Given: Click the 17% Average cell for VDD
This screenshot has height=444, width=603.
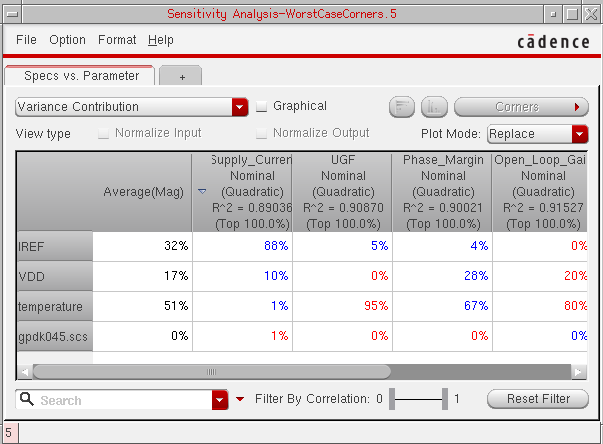Looking at the screenshot, I should (x=143, y=276).
